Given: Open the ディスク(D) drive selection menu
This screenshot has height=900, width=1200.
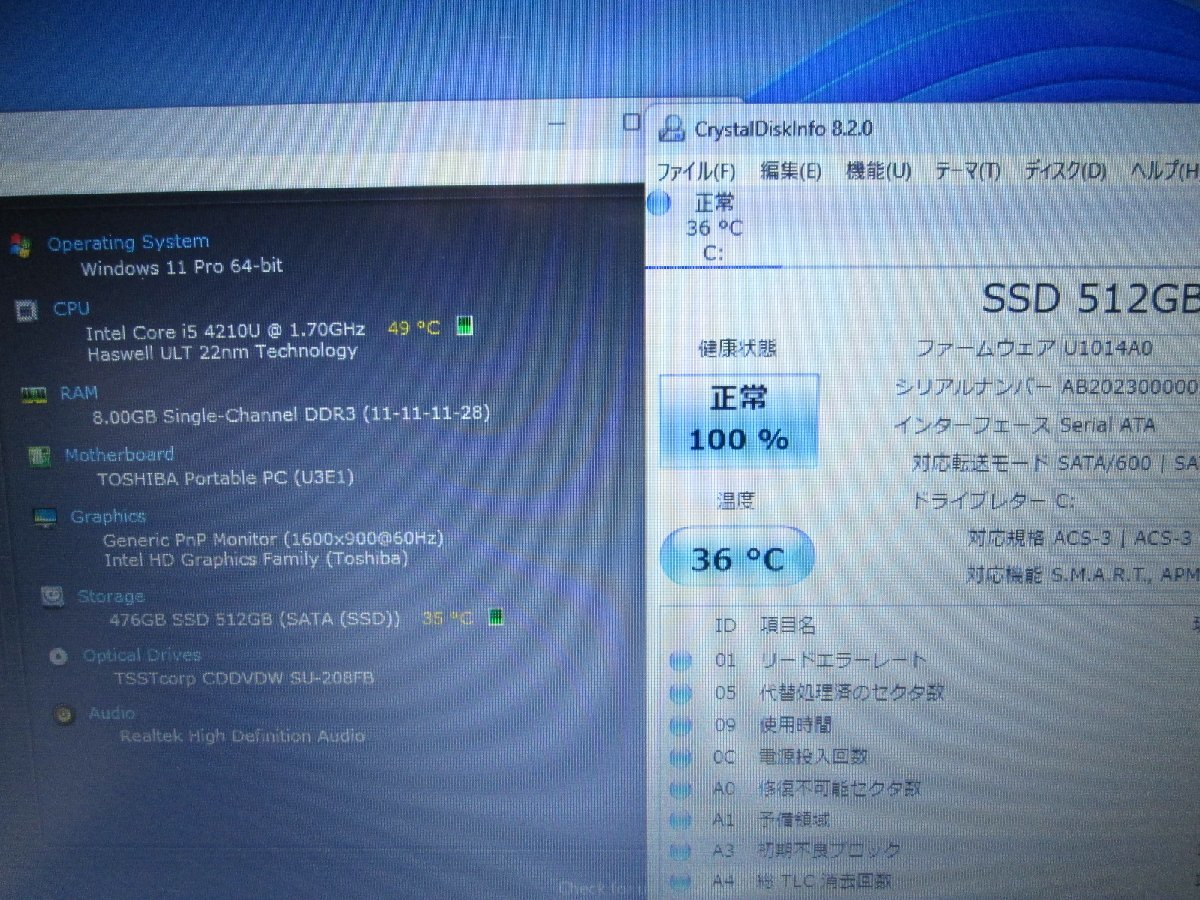Looking at the screenshot, I should pyautogui.click(x=1064, y=172).
